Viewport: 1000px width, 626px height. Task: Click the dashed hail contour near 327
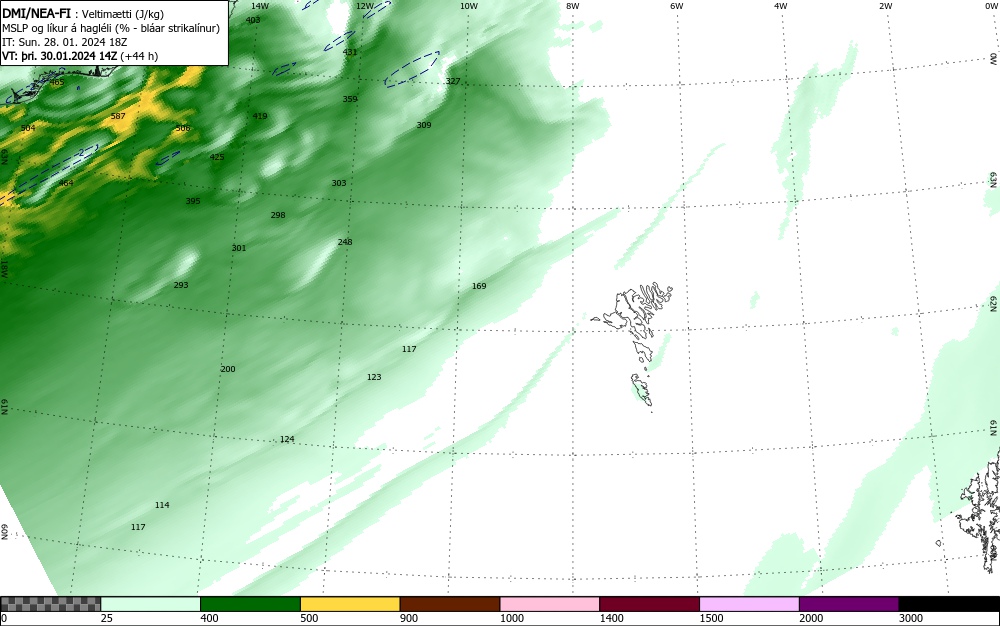412,69
